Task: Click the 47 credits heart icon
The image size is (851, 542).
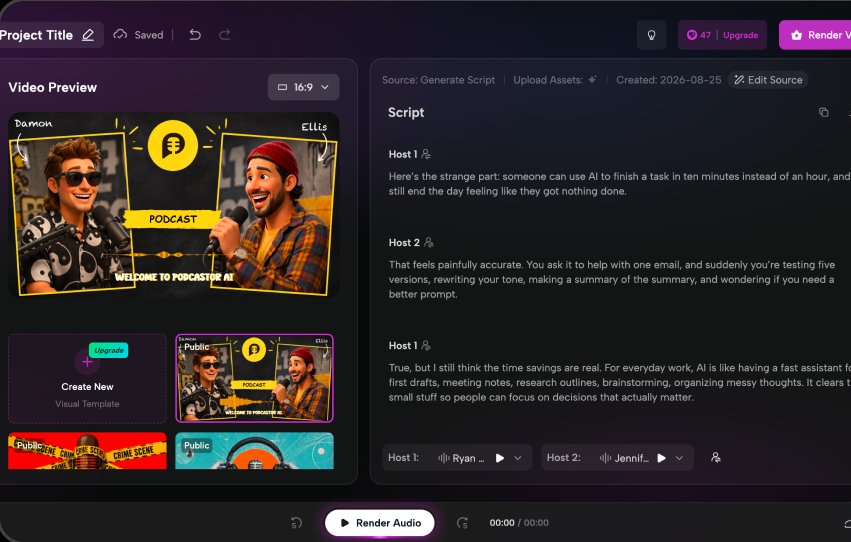Action: click(x=691, y=35)
